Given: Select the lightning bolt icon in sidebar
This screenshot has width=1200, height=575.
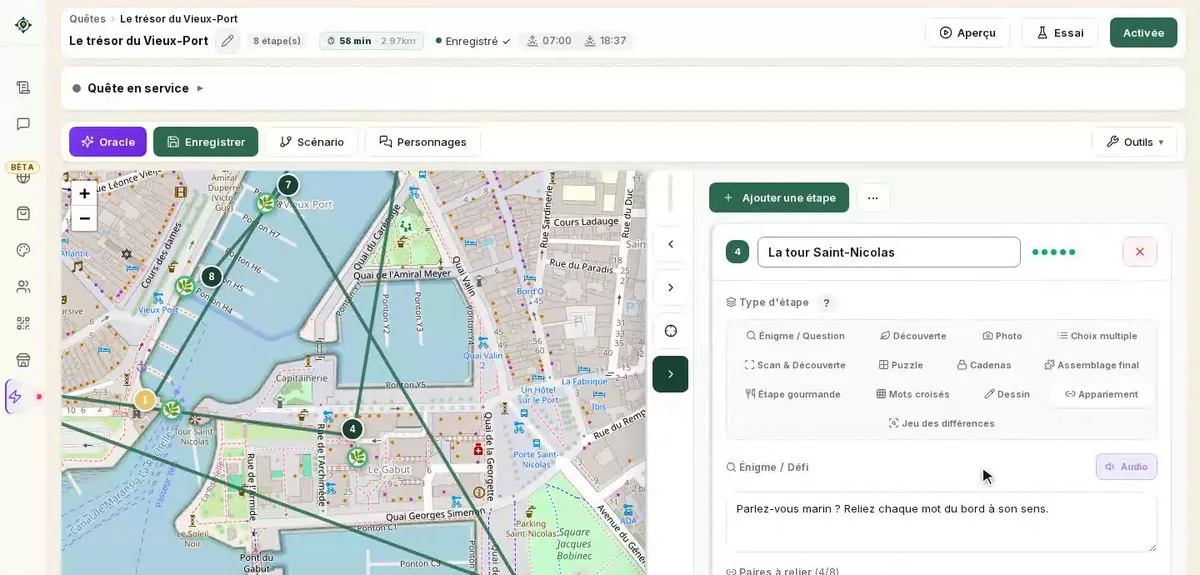Looking at the screenshot, I should 16,397.
